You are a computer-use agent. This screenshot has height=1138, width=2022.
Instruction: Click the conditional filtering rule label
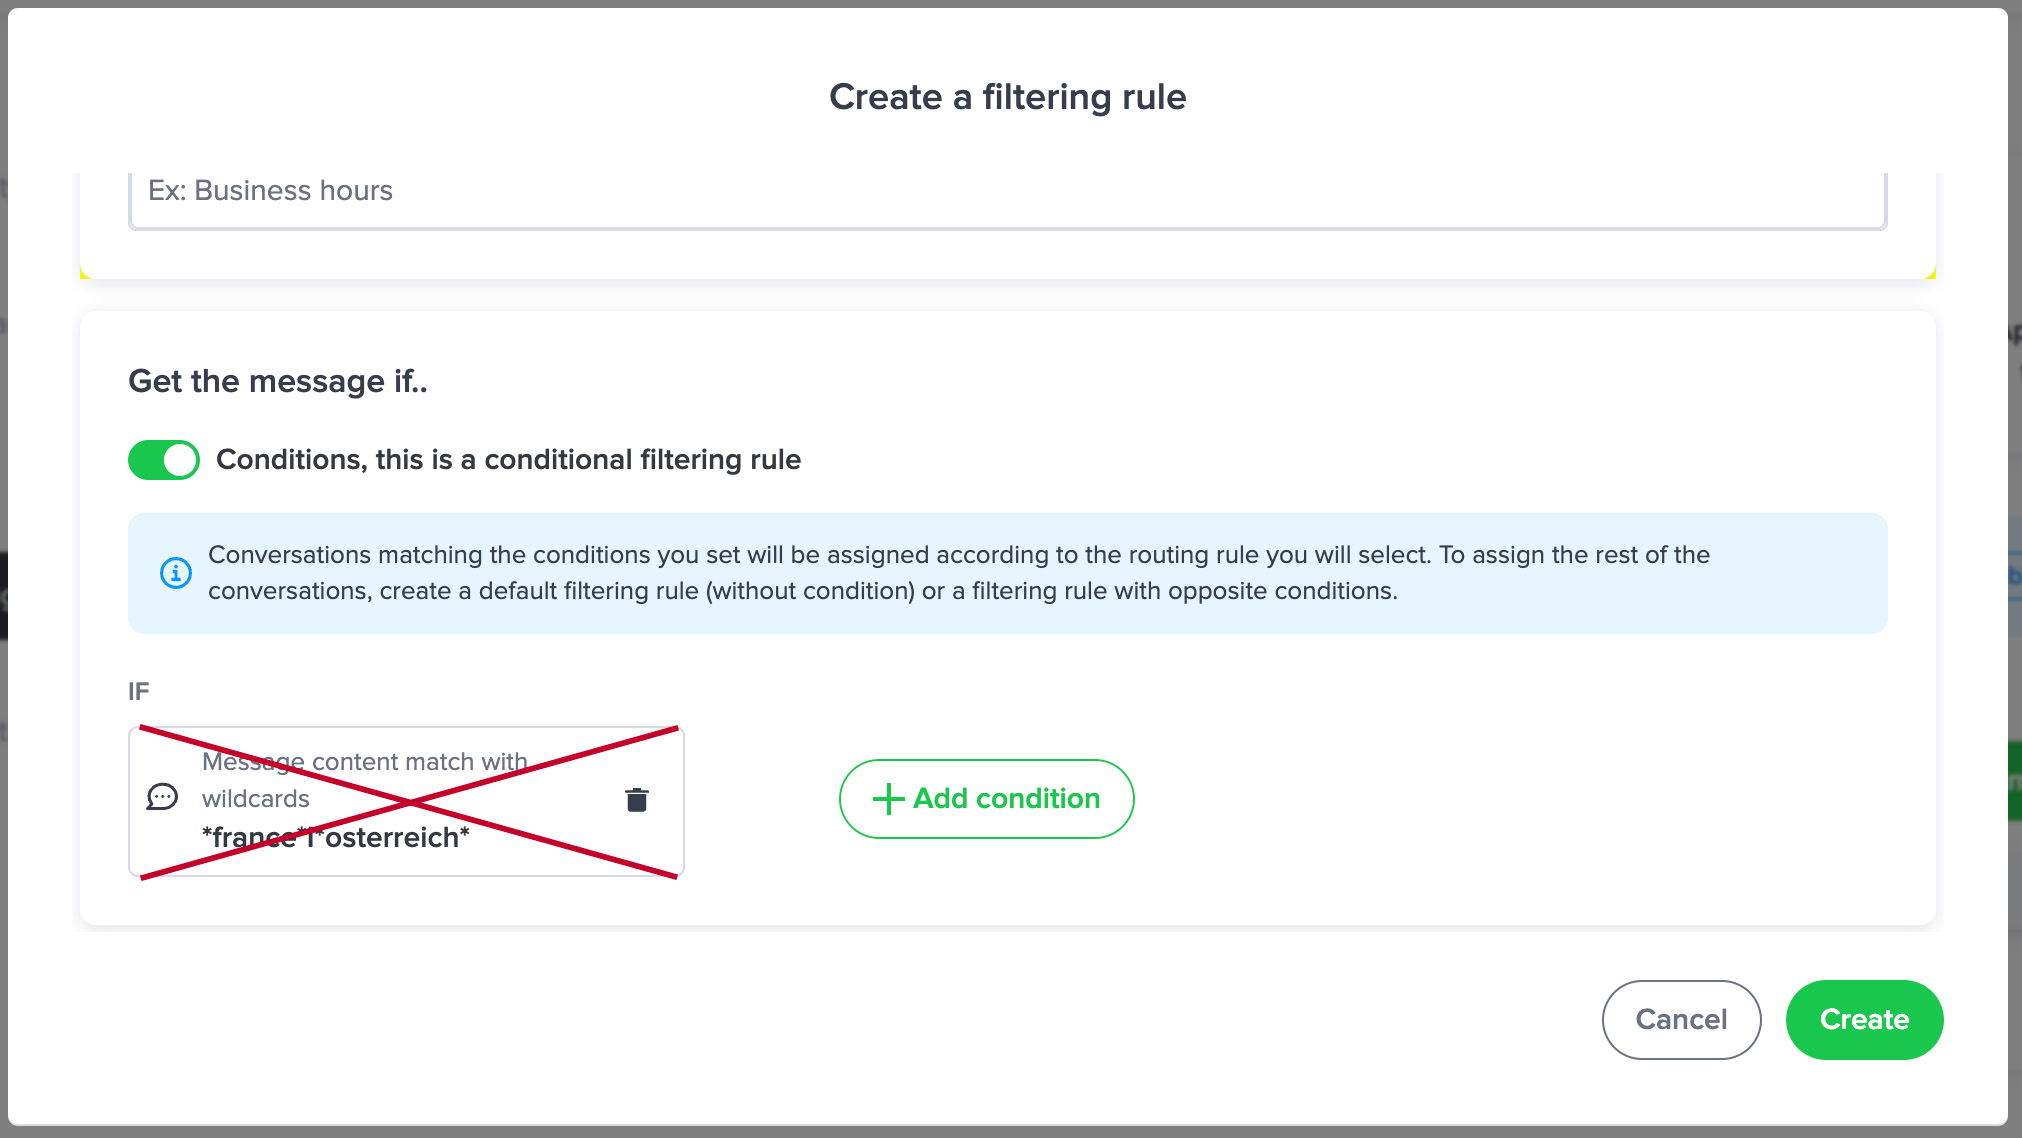click(x=508, y=460)
